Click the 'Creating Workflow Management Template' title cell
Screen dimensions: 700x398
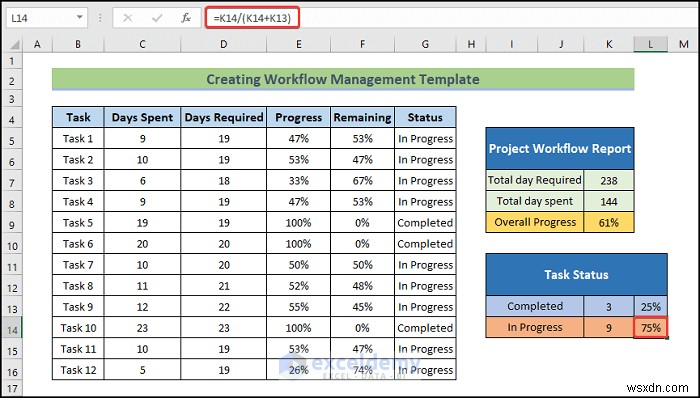pyautogui.click(x=343, y=79)
